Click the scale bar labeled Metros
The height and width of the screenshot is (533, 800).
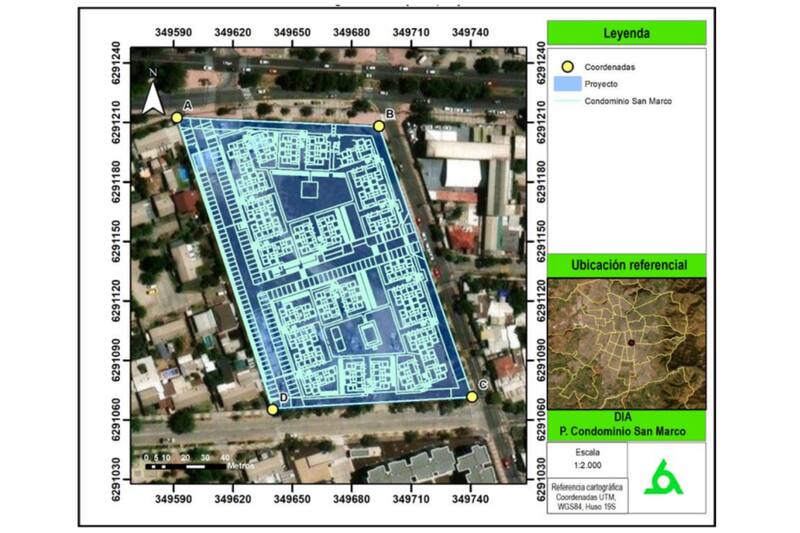(x=192, y=465)
